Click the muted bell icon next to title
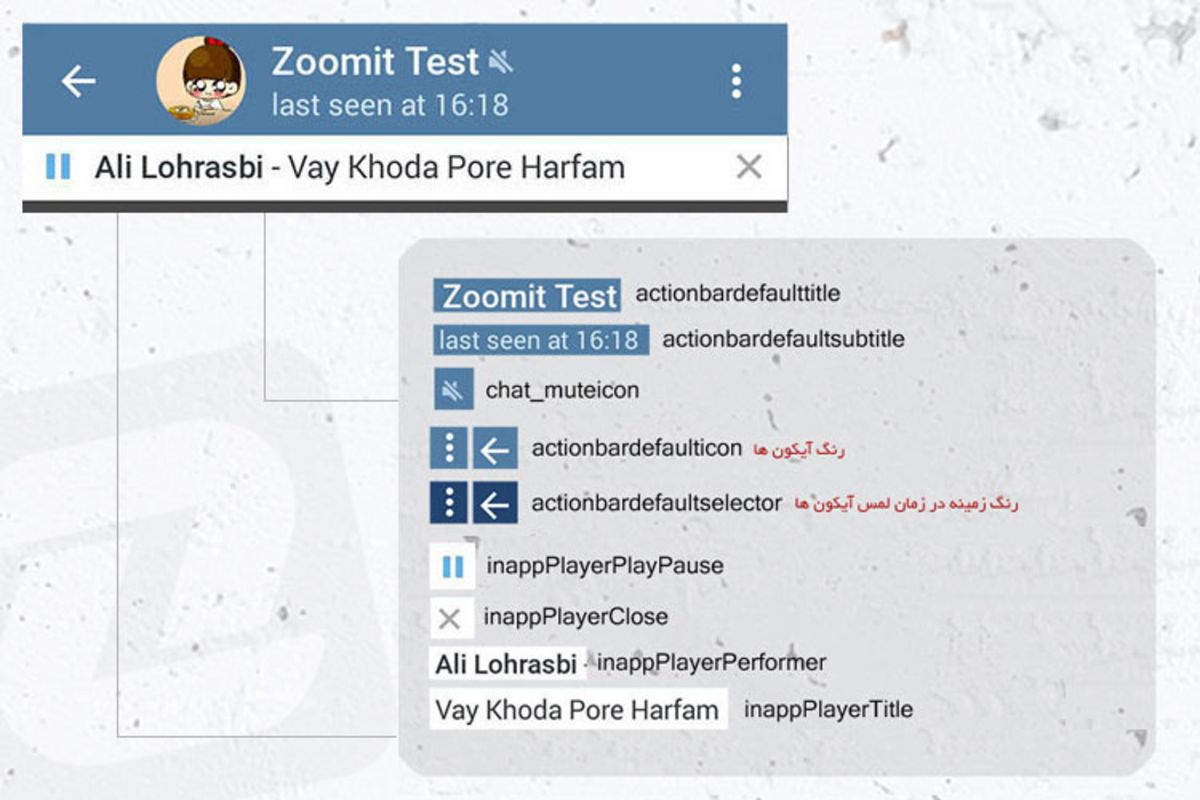Image resolution: width=1200 pixels, height=800 pixels. tap(501, 63)
